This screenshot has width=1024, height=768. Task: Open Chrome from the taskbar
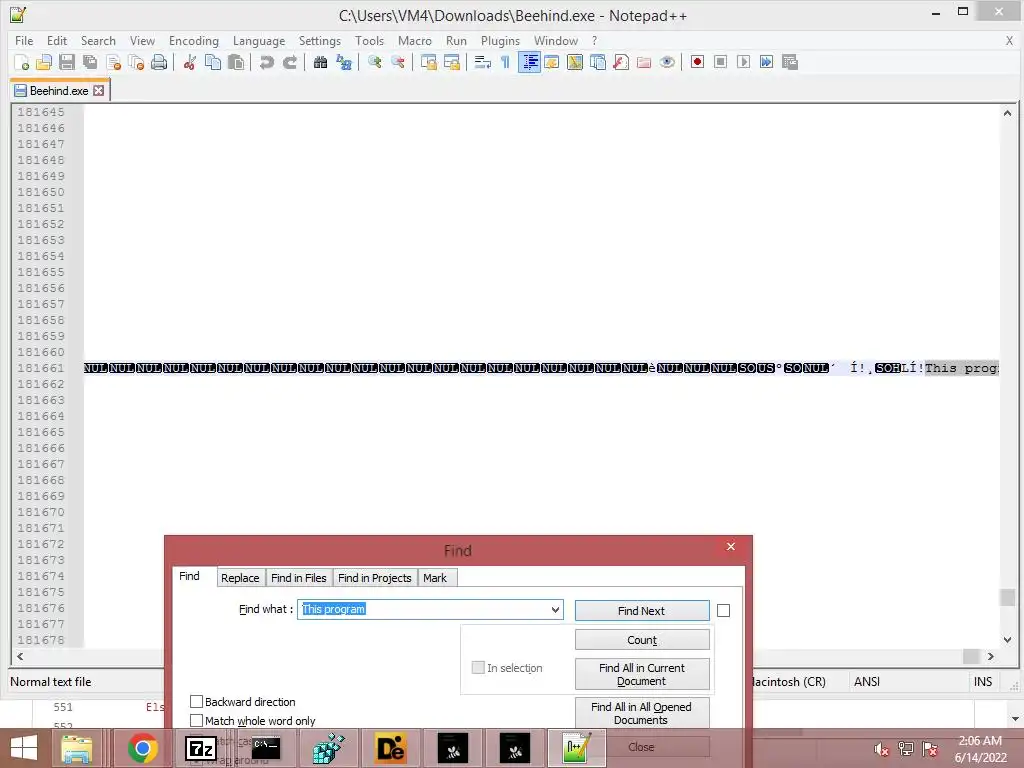(142, 748)
